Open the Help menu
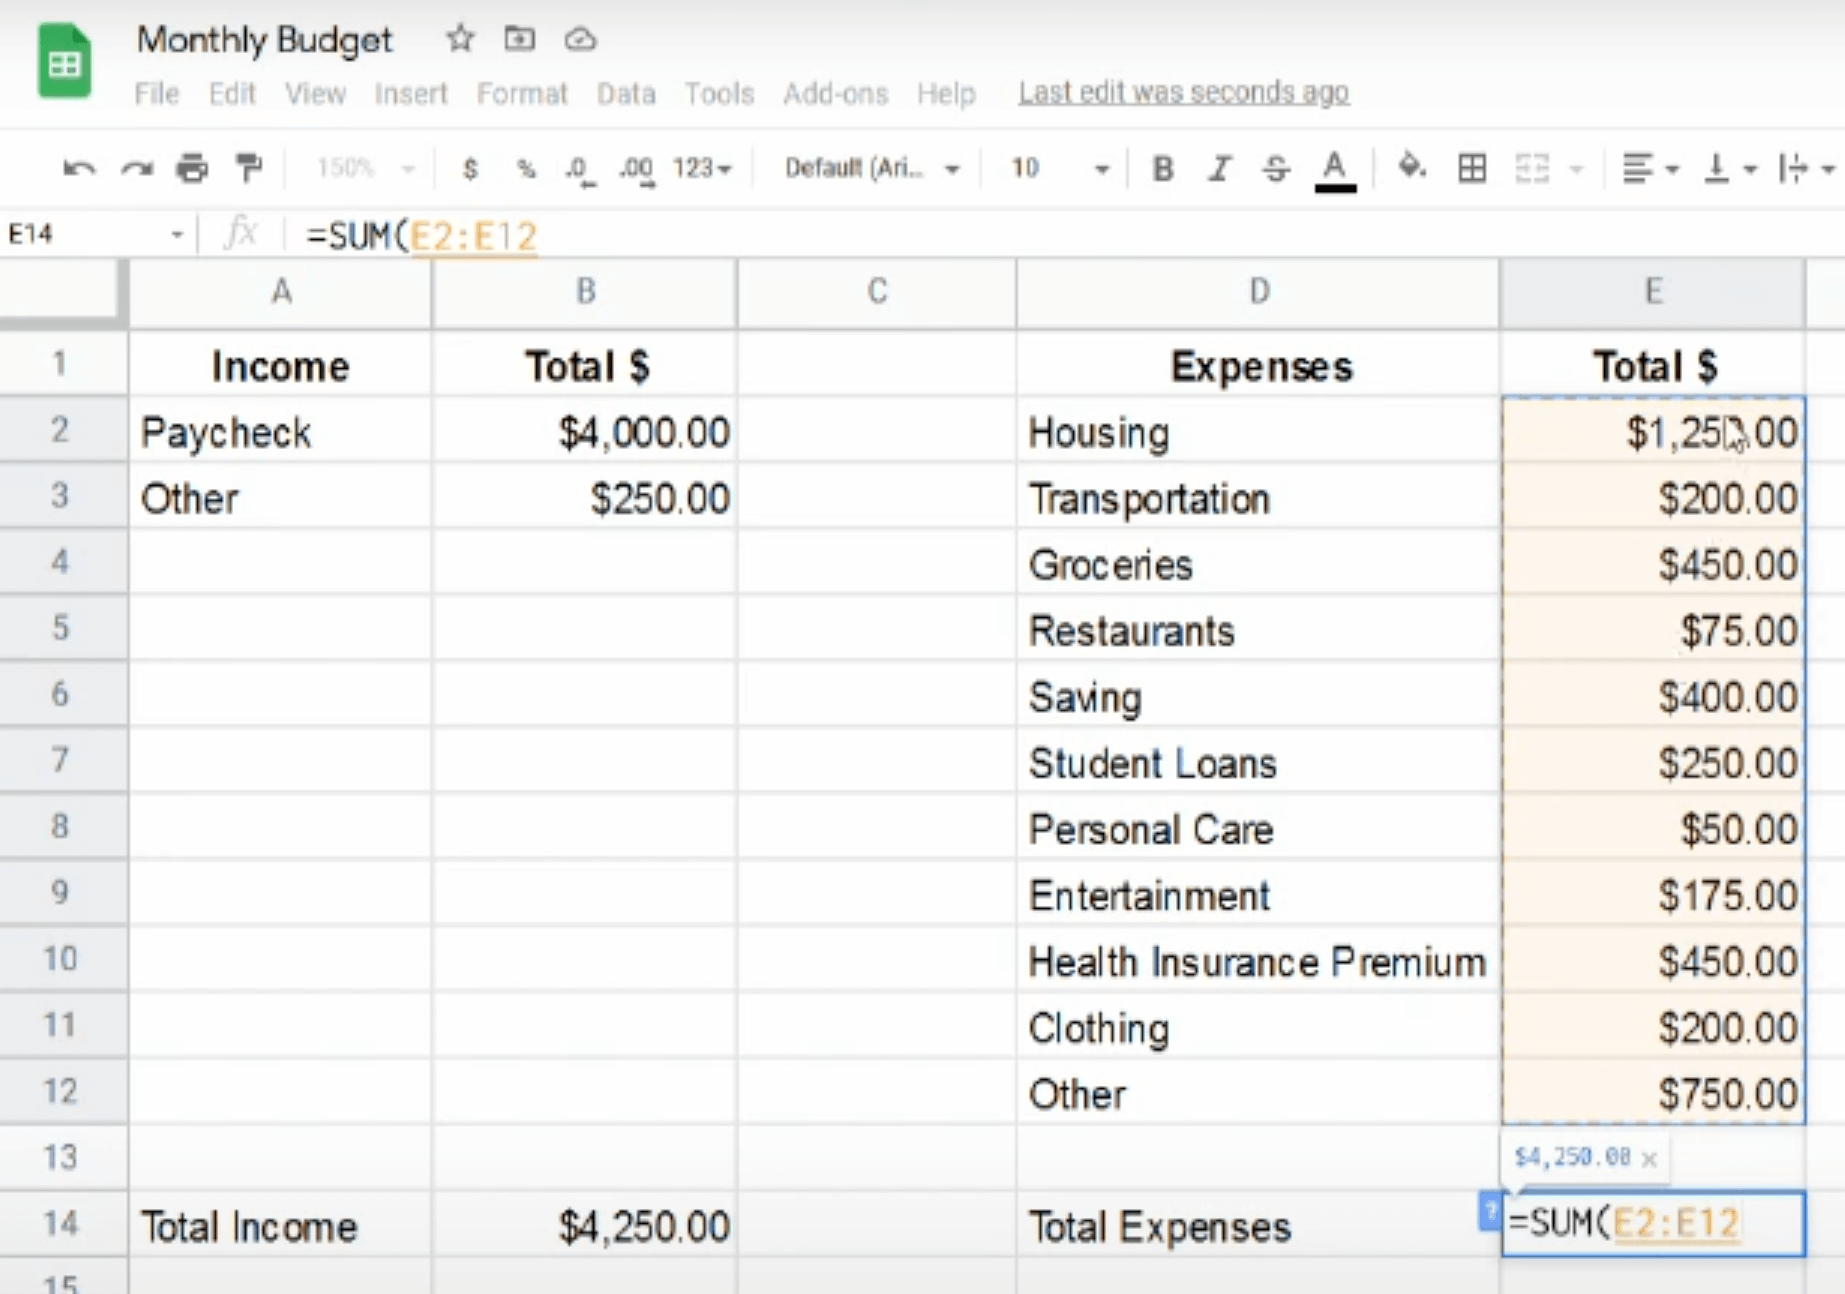 (x=946, y=93)
